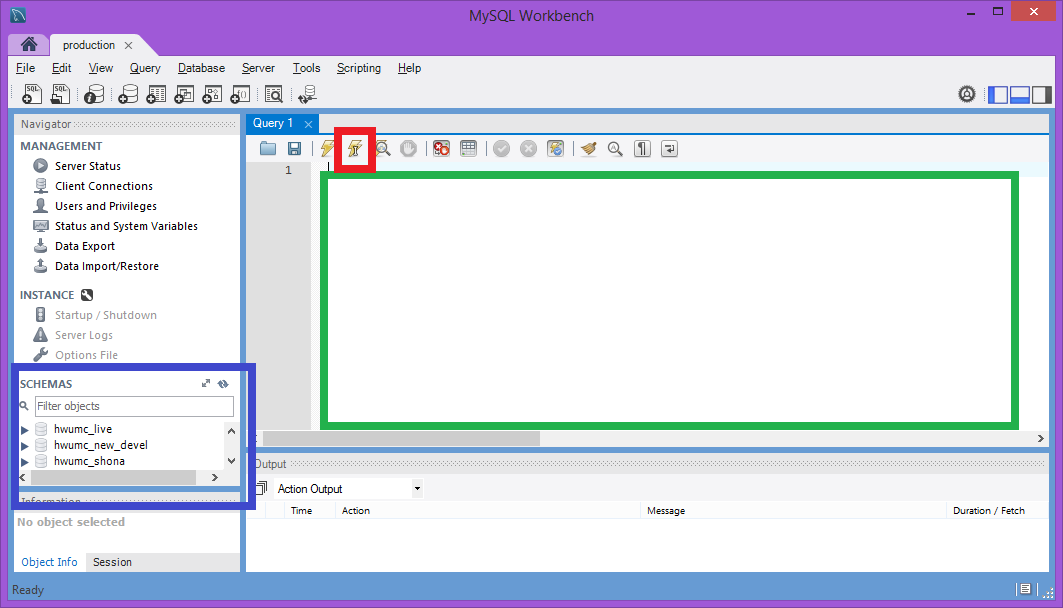
Task: Open the Scripting menu
Action: [359, 68]
